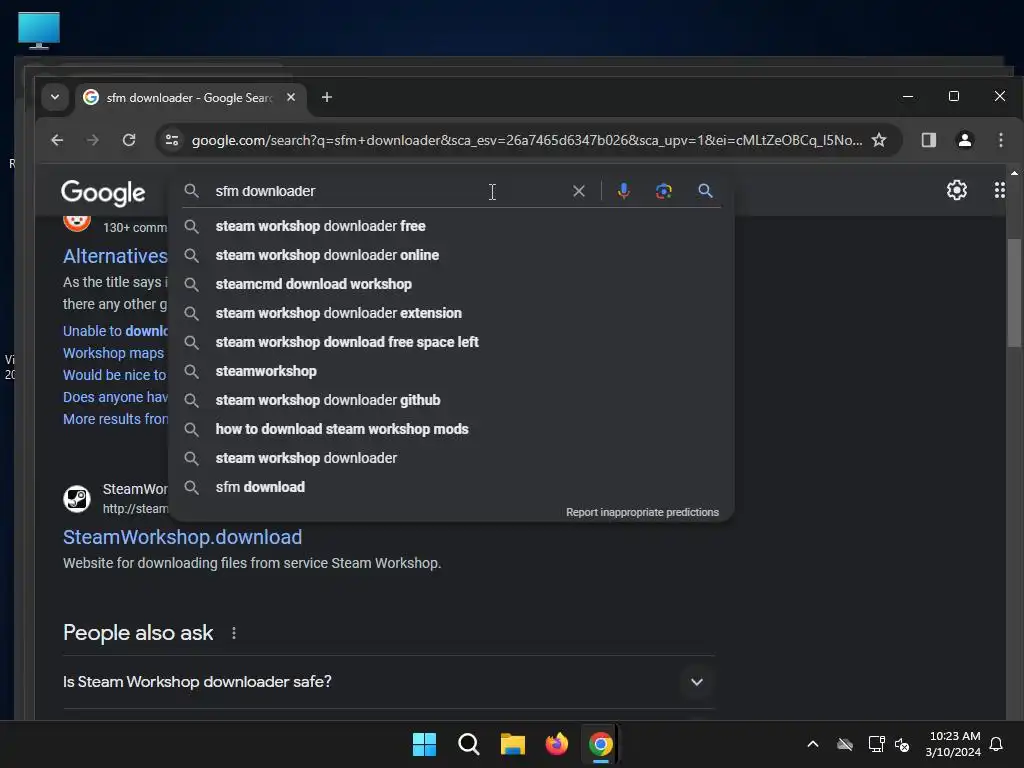Select the desktop monitor icon
Image resolution: width=1024 pixels, height=768 pixels.
coord(39,30)
